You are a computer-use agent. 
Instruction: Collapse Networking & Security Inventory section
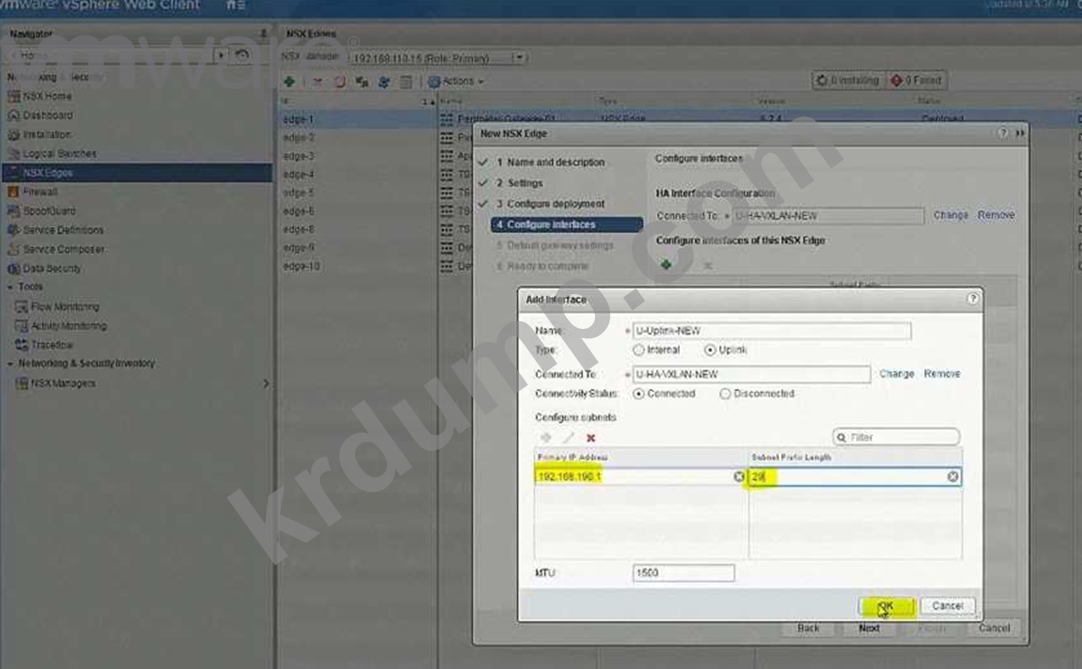tap(10, 363)
